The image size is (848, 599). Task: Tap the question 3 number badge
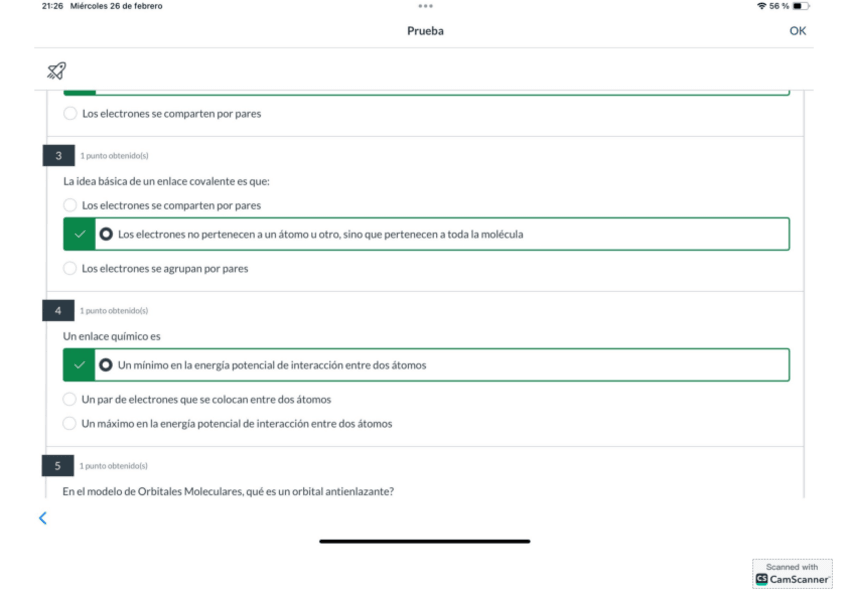[58, 155]
